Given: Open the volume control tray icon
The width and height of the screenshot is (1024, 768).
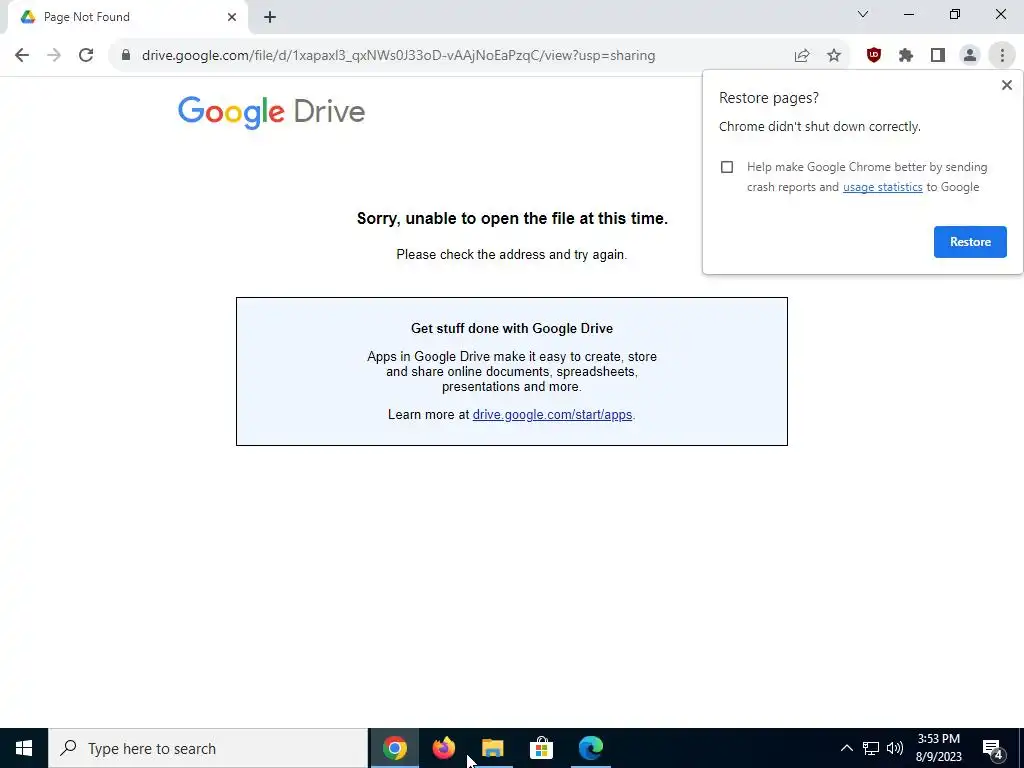Looking at the screenshot, I should point(895,748).
